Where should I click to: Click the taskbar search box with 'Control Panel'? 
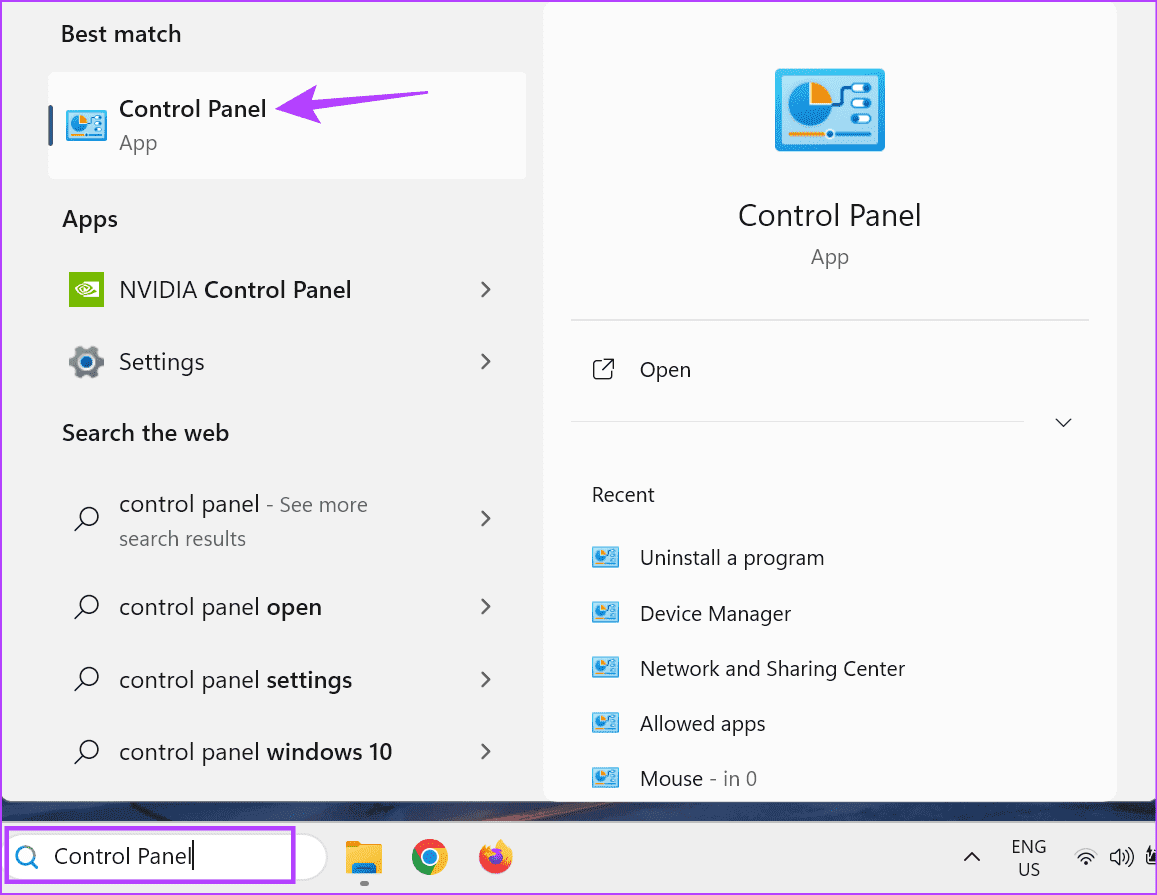coord(166,856)
